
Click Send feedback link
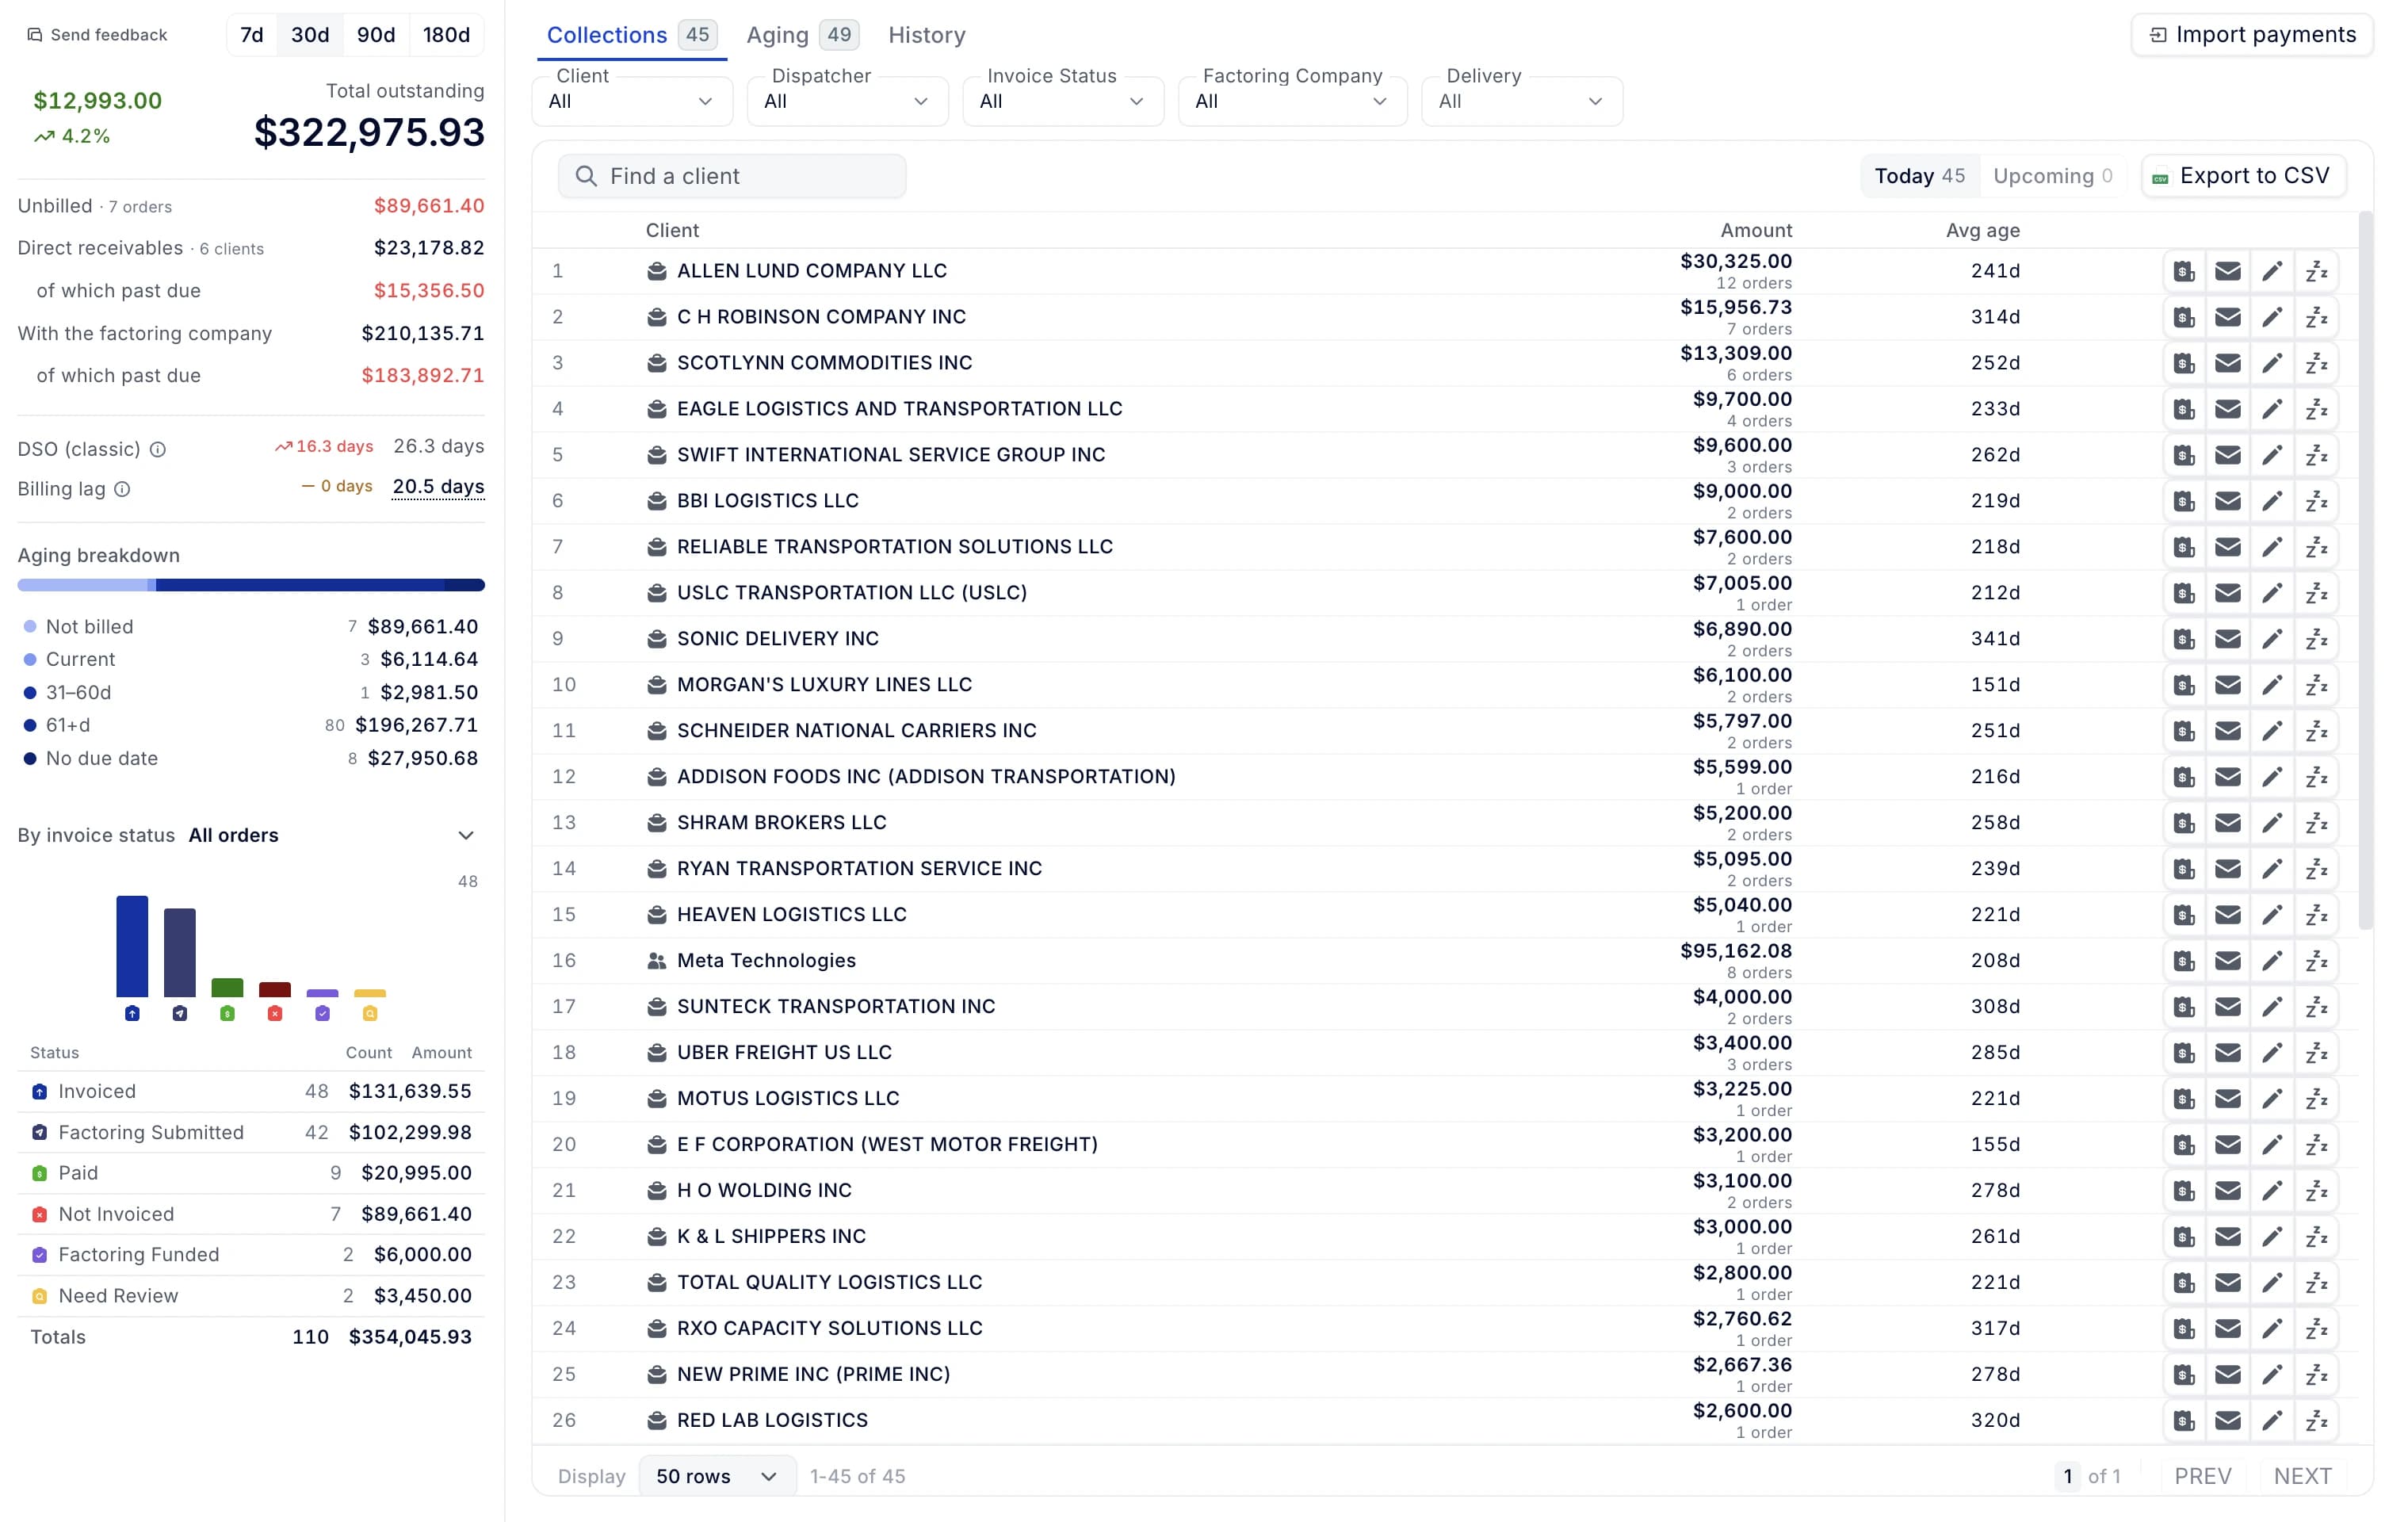point(97,35)
